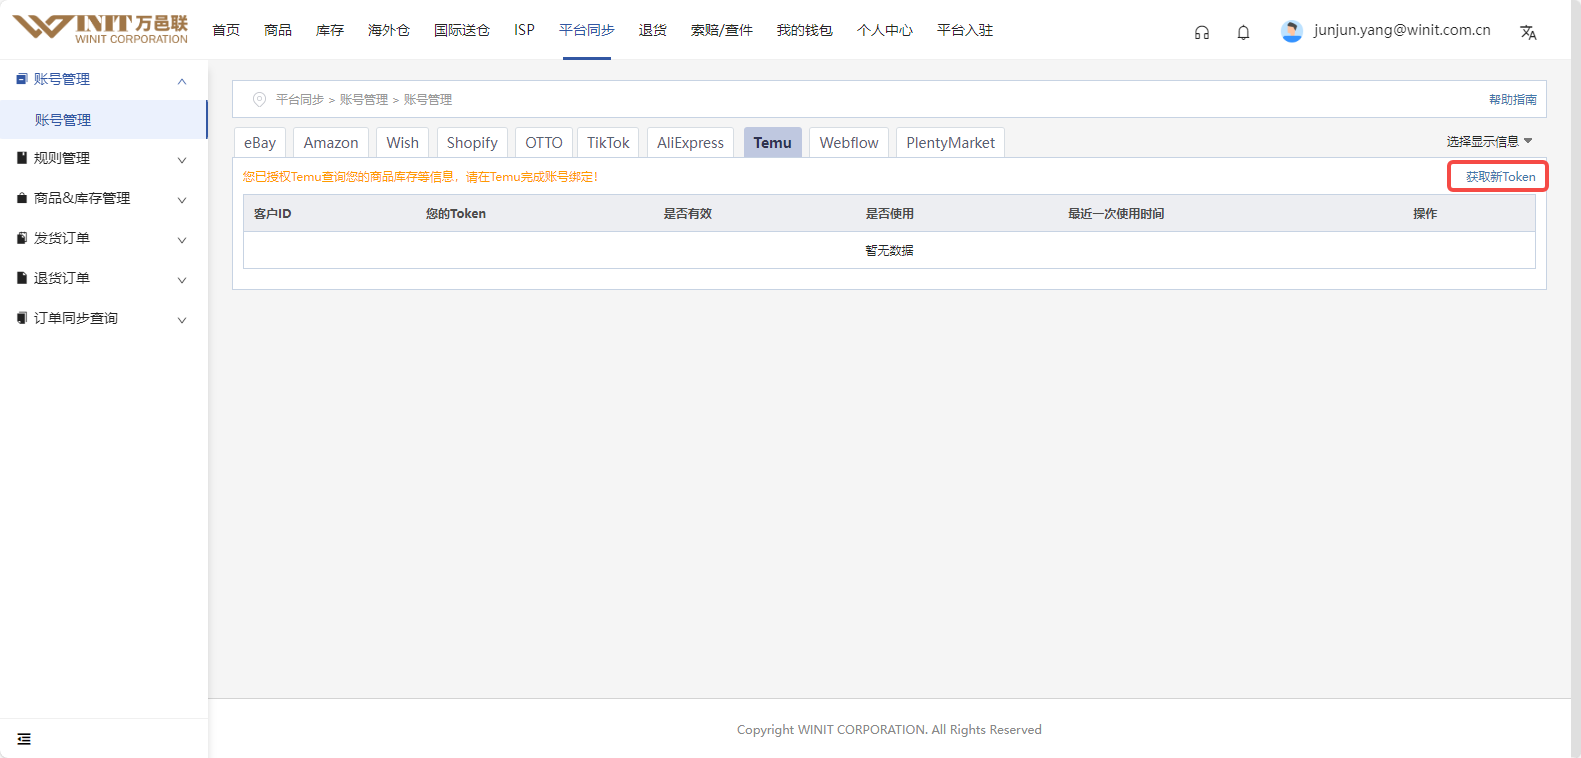Viewport: 1581px width, 758px height.
Task: Open the customer service headset icon
Action: 1202,32
